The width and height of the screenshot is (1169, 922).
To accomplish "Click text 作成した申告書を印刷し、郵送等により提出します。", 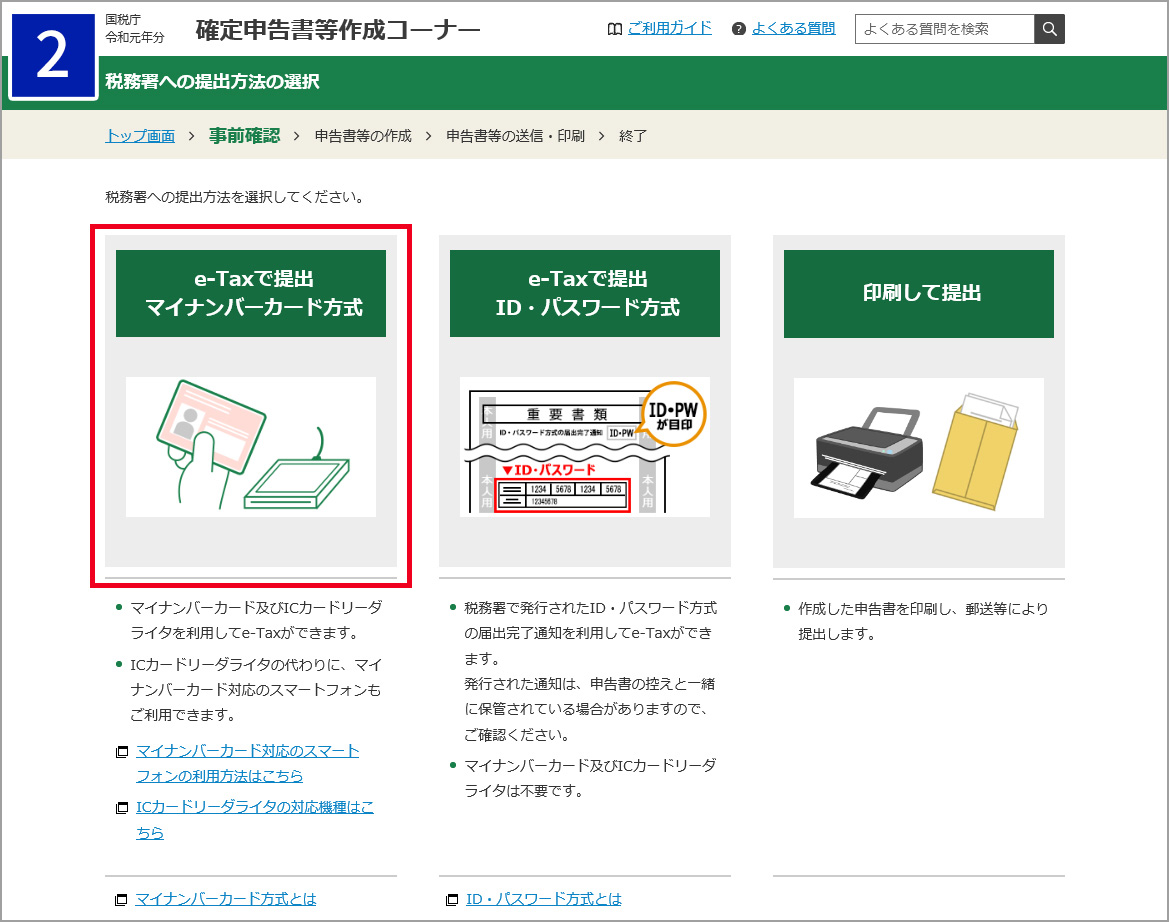I will (x=923, y=621).
